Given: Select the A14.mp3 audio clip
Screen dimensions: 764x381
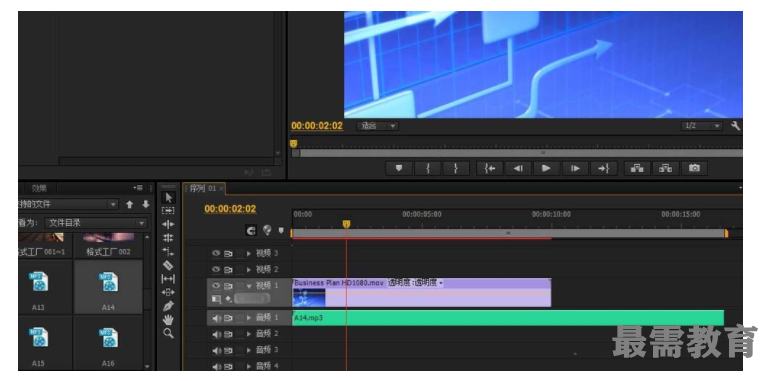Looking at the screenshot, I should (x=508, y=318).
